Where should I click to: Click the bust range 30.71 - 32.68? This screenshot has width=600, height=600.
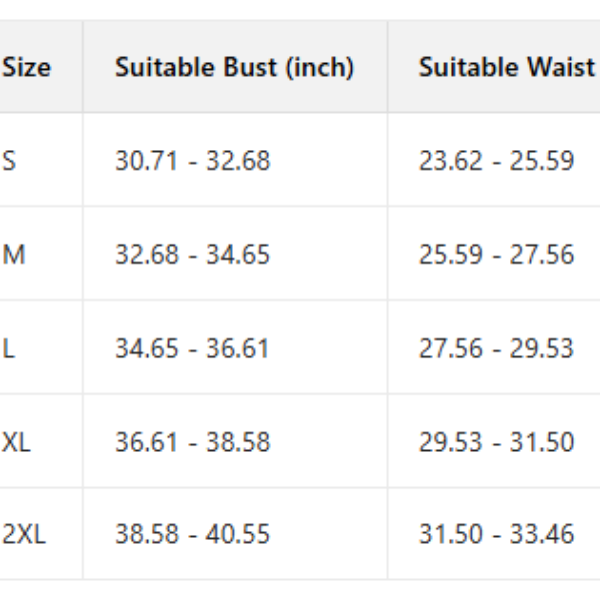tap(192, 160)
